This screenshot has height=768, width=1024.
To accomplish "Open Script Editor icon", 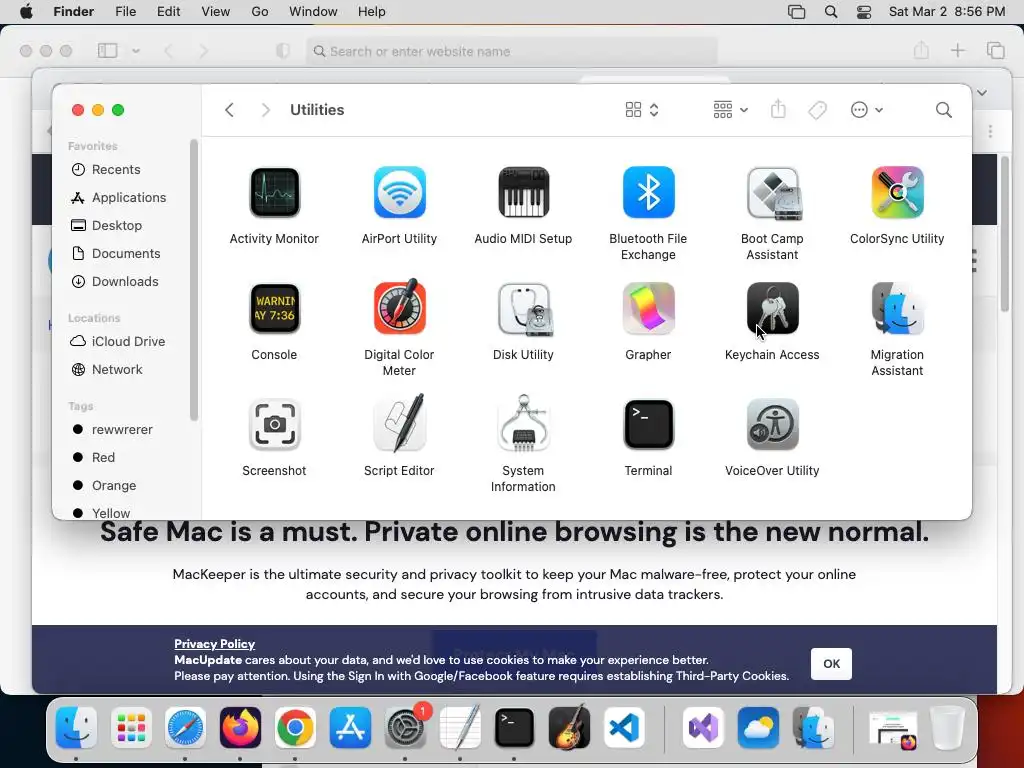I will pos(400,423).
